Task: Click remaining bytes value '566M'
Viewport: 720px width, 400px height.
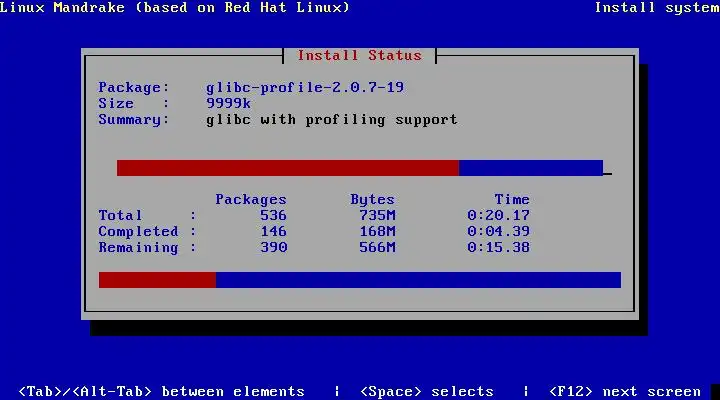Action: click(x=377, y=248)
